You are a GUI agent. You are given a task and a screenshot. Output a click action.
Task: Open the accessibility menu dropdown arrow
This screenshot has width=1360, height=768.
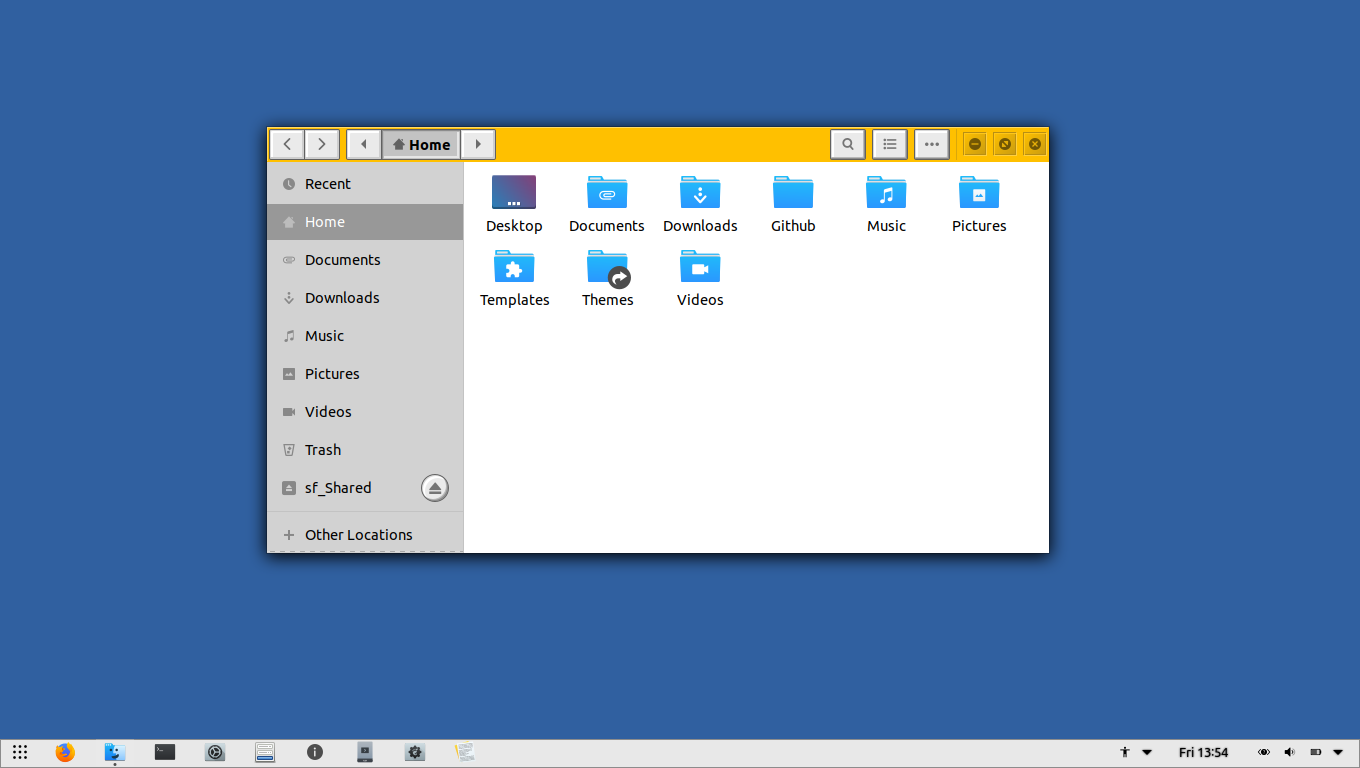[1147, 752]
